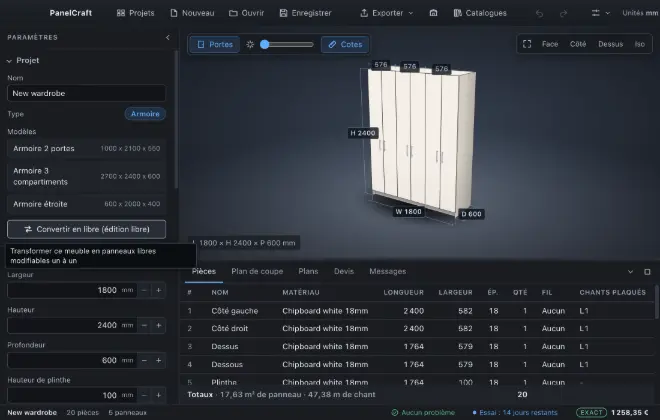
Task: Click the camera snapshot icon
Action: click(x=433, y=13)
